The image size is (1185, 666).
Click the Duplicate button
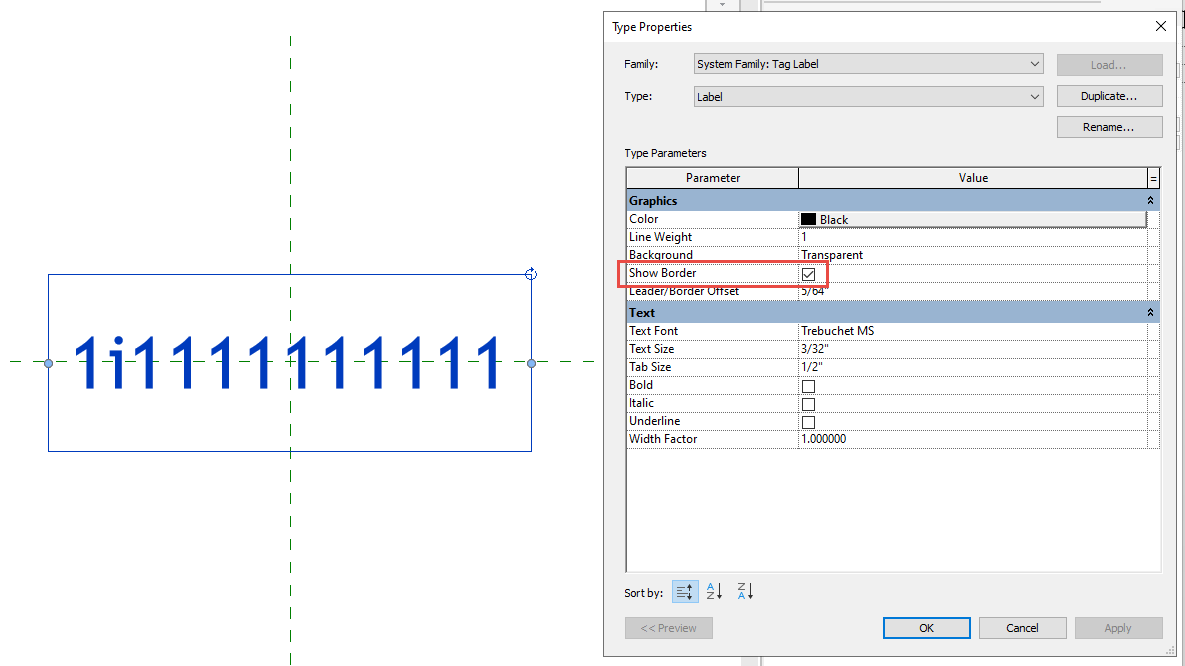click(x=1109, y=95)
